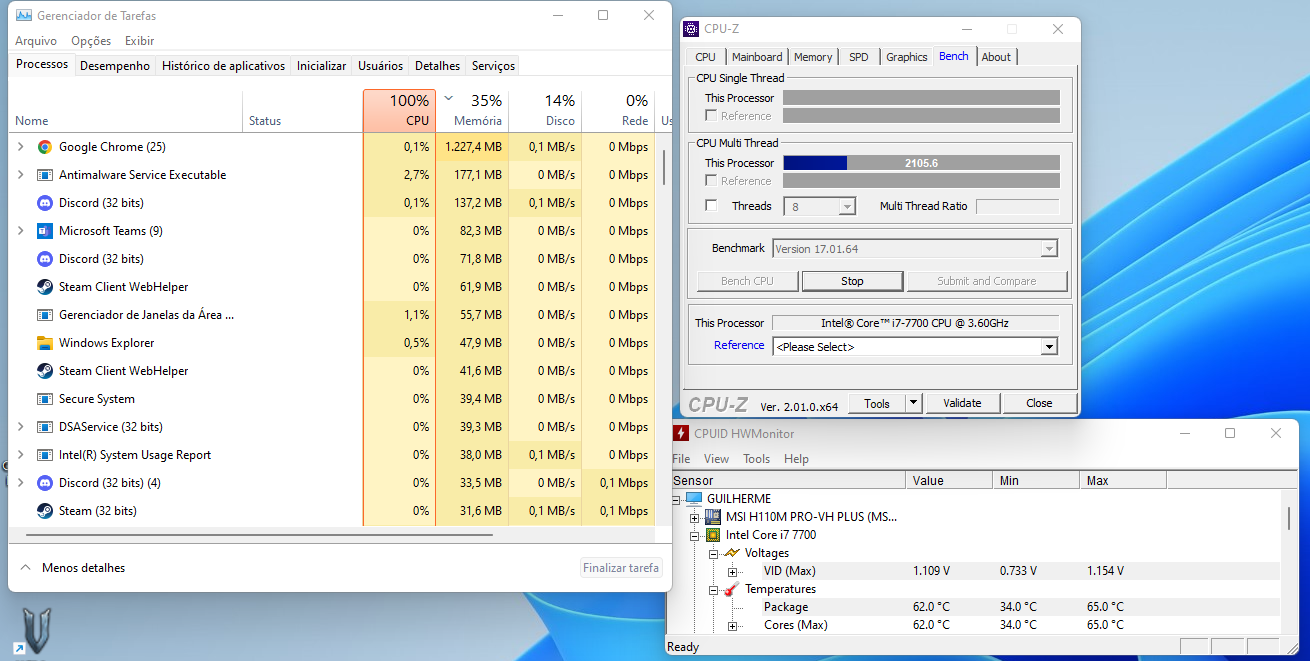Open the Opções menu
Screen dimensions: 1310x661
point(91,41)
